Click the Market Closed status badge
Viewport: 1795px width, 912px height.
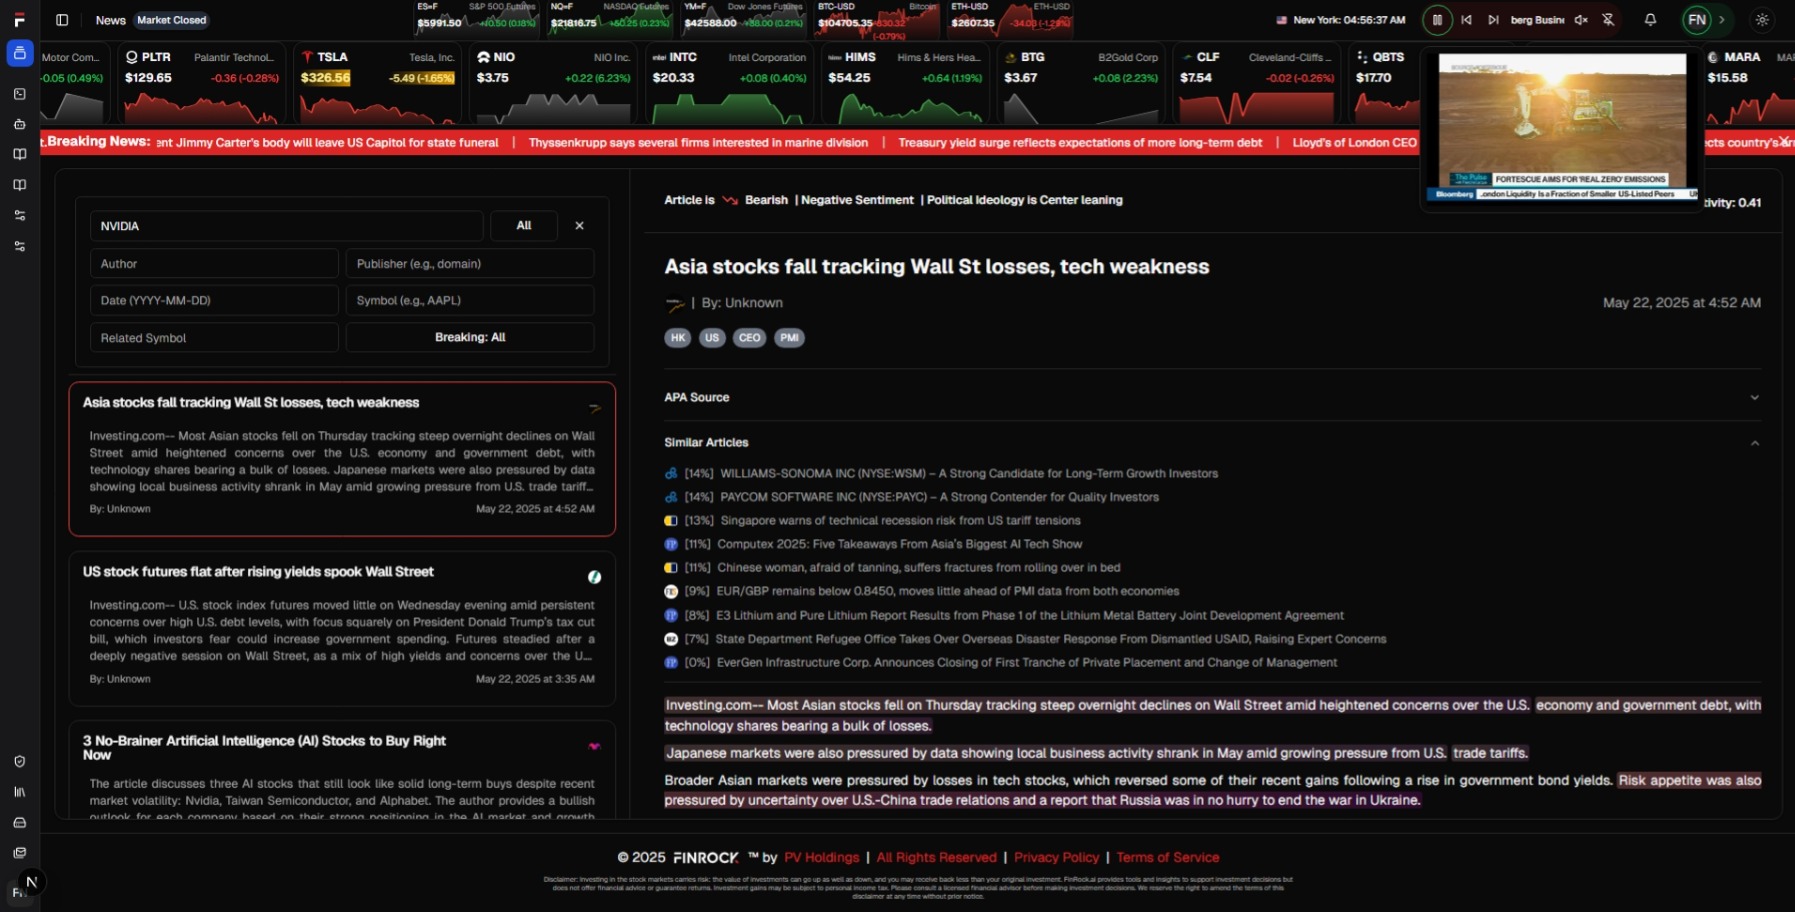click(172, 20)
